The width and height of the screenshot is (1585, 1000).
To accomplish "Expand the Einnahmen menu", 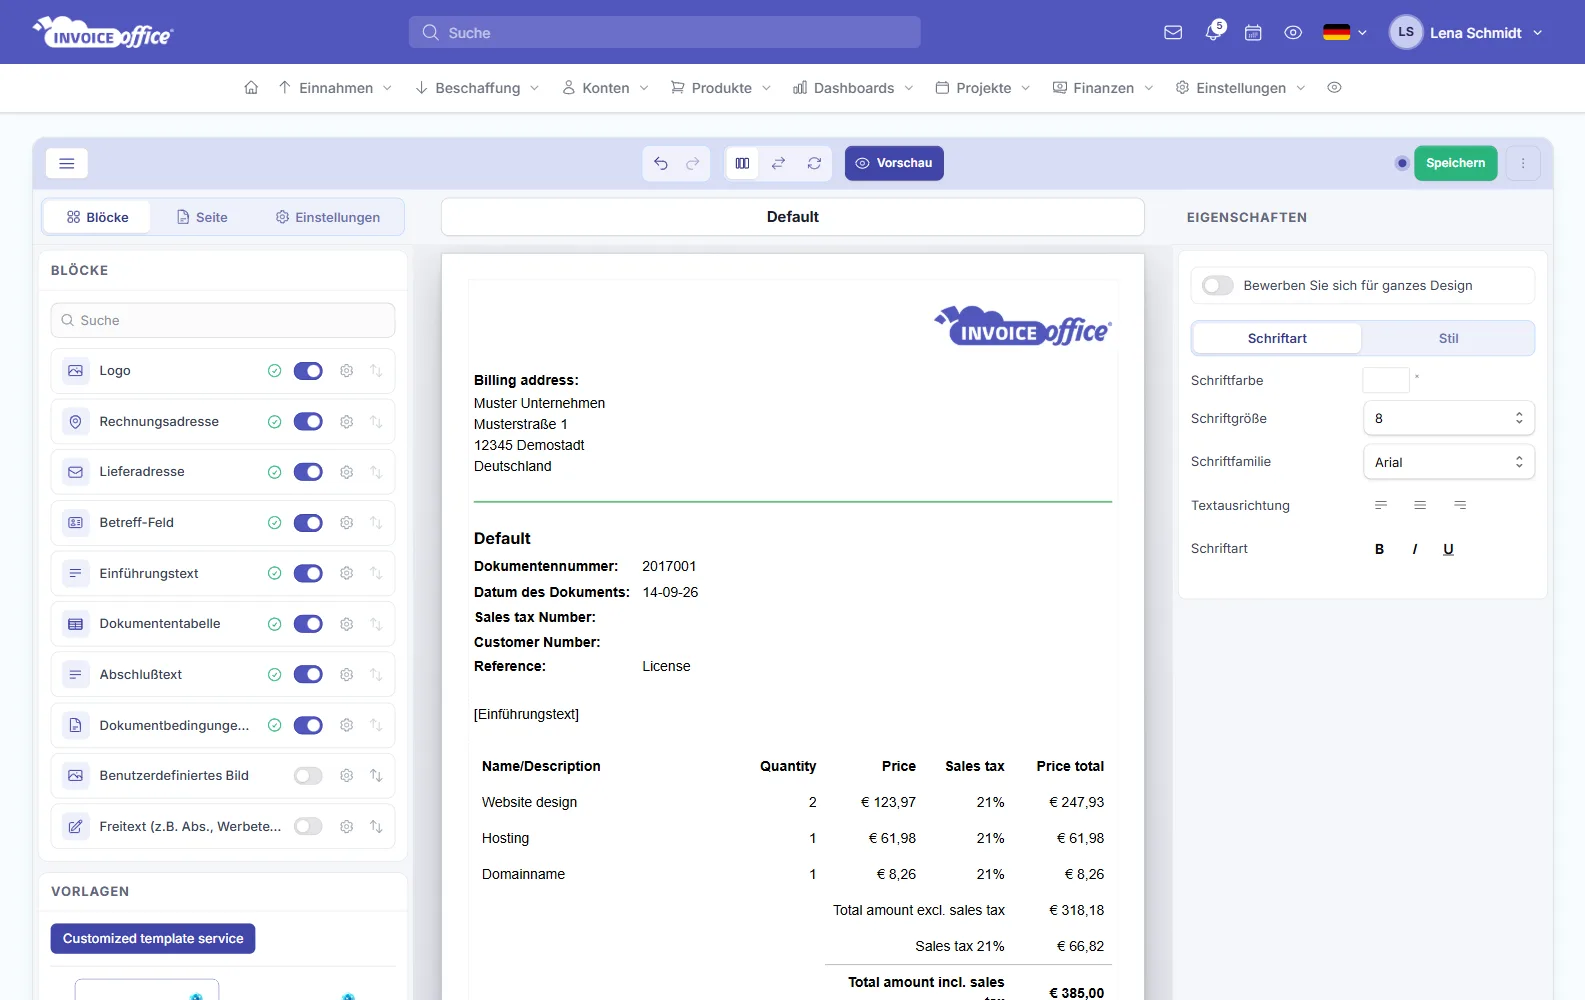I will [x=335, y=88].
